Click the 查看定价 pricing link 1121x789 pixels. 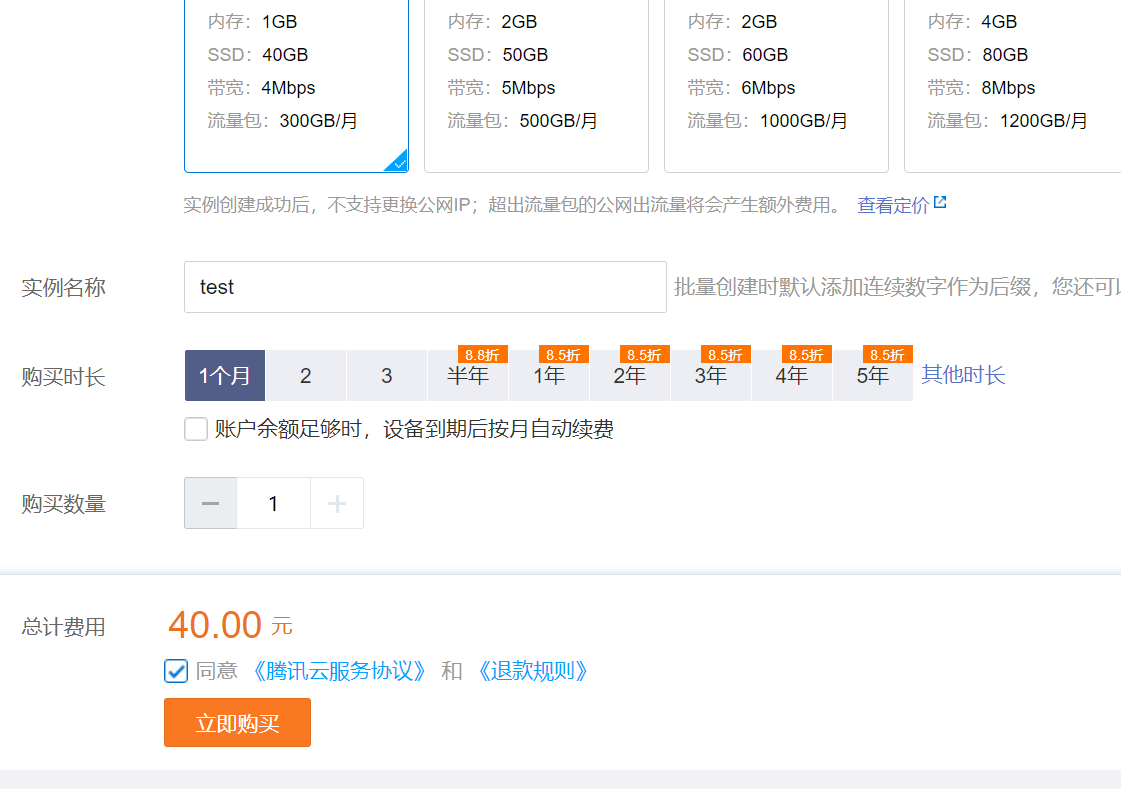pyautogui.click(x=893, y=201)
